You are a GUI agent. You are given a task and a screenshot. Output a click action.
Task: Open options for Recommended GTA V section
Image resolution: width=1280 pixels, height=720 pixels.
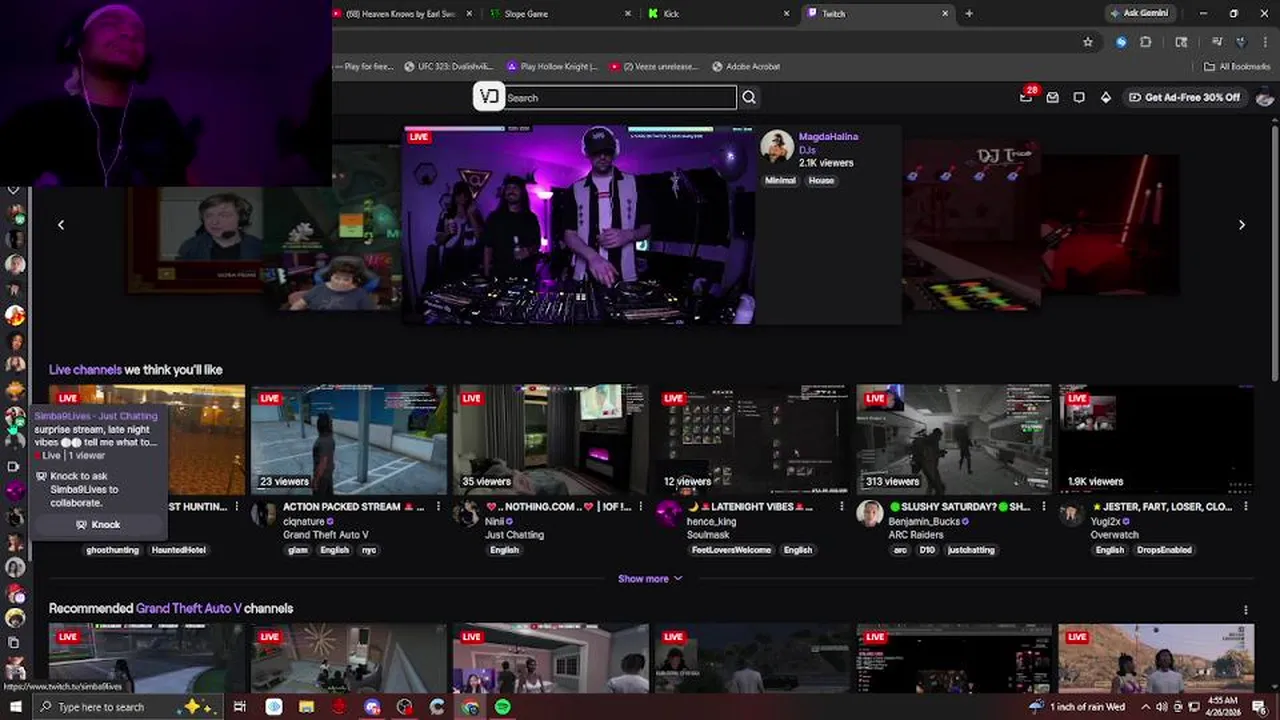click(x=1246, y=609)
